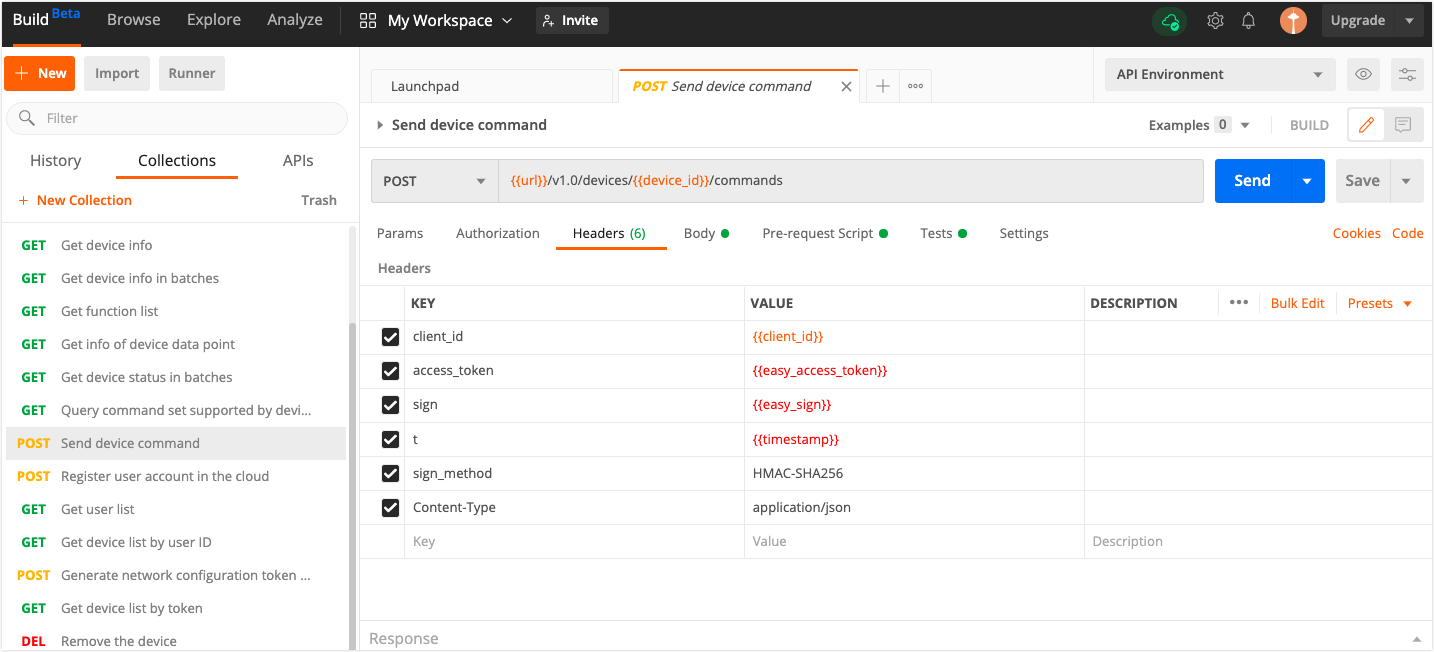
Task: Select the Get device info request
Action: point(176,245)
